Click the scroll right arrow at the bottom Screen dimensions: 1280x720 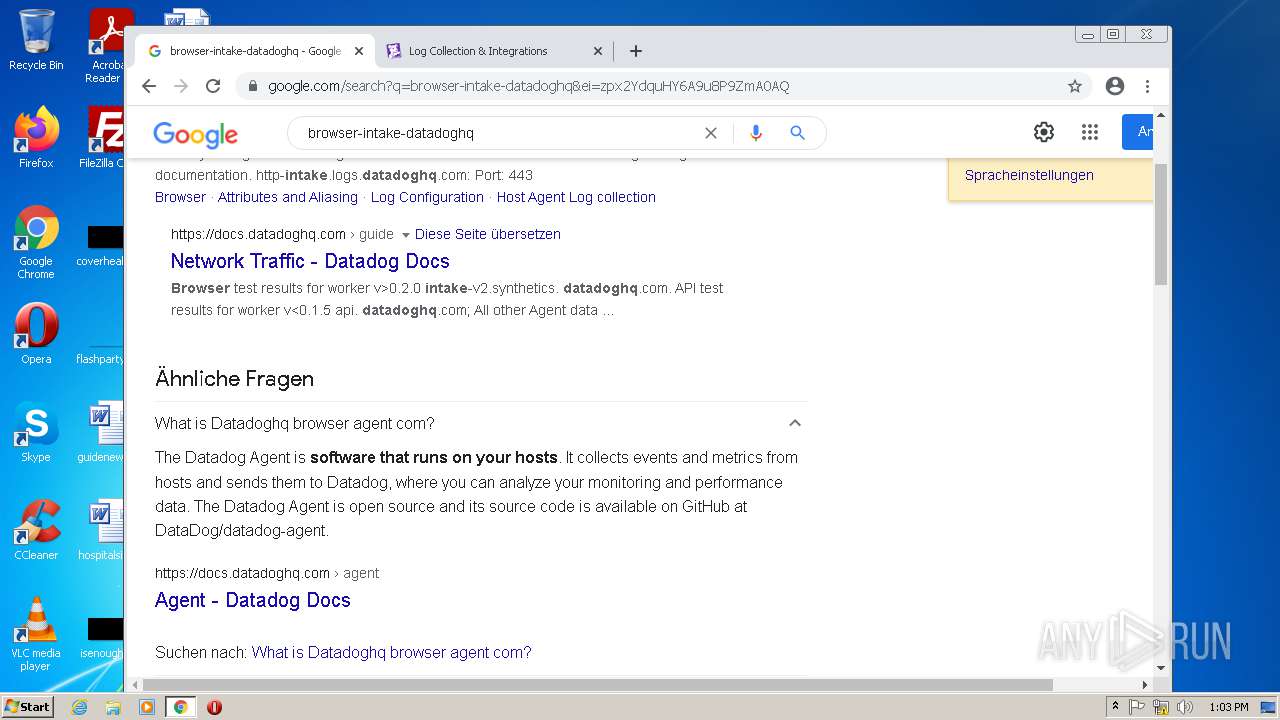coord(1145,685)
